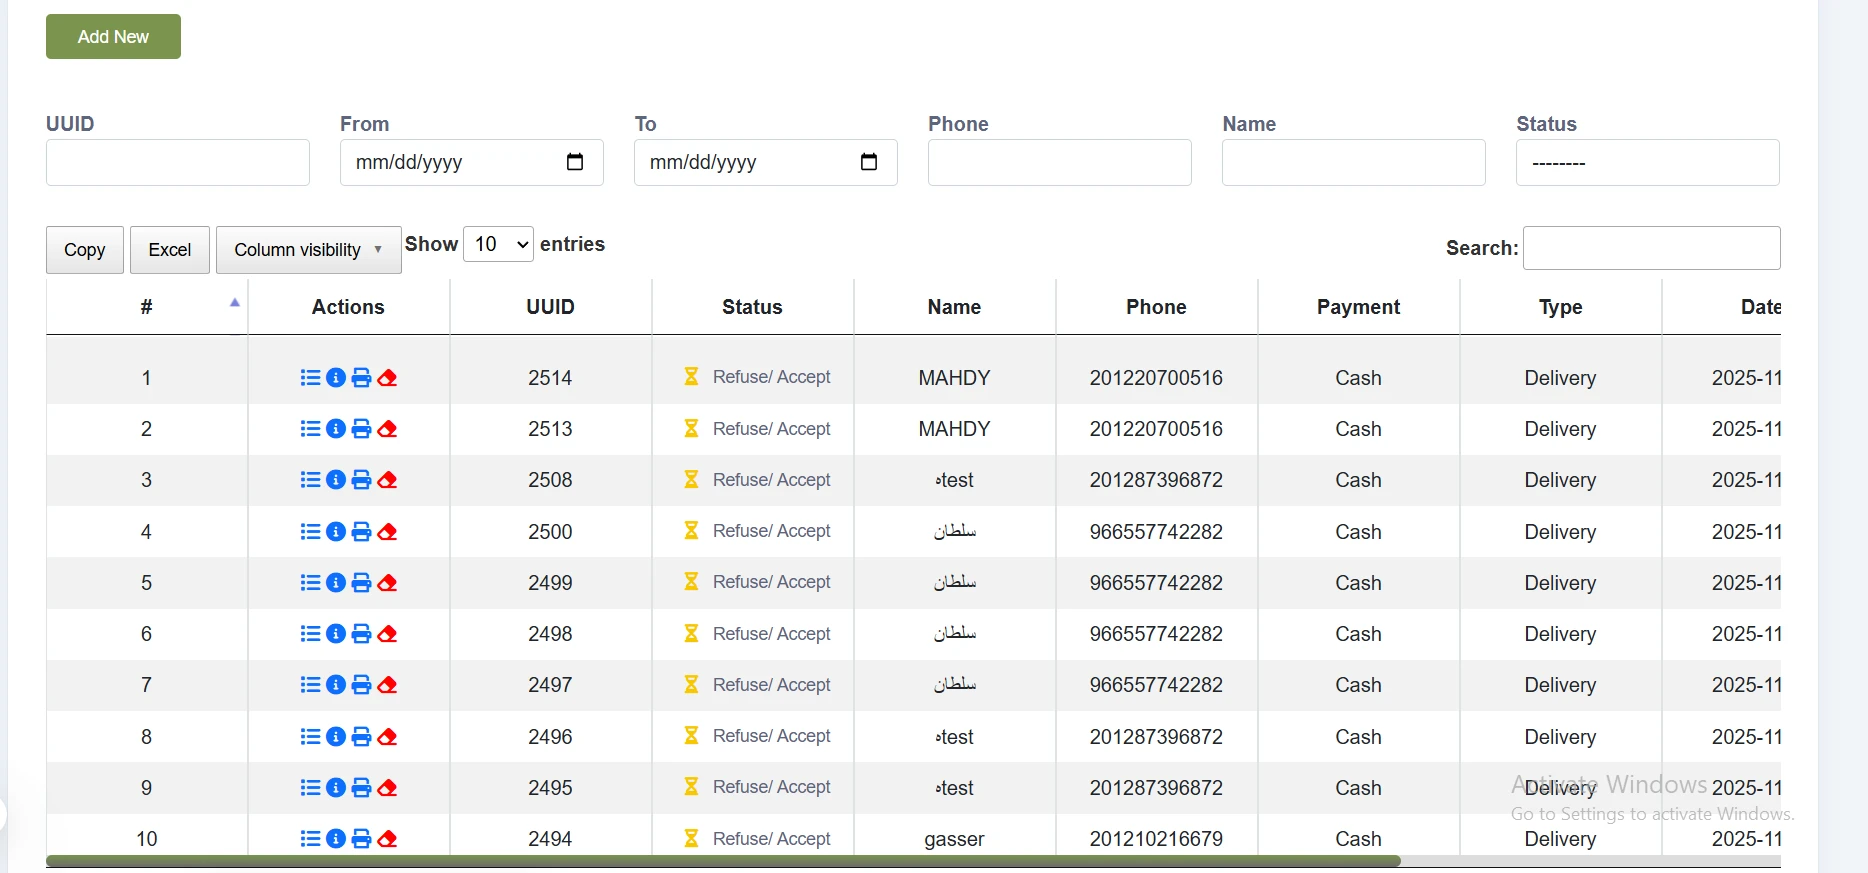
Task: Open the info icon for order 2513
Action: pyautogui.click(x=336, y=429)
